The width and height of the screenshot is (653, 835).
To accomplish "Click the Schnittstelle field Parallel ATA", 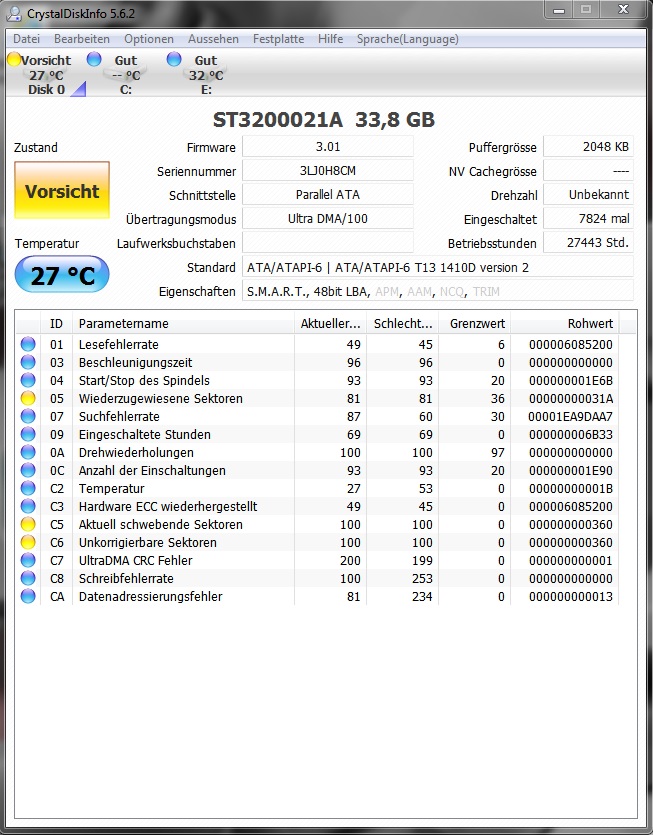I will [328, 194].
